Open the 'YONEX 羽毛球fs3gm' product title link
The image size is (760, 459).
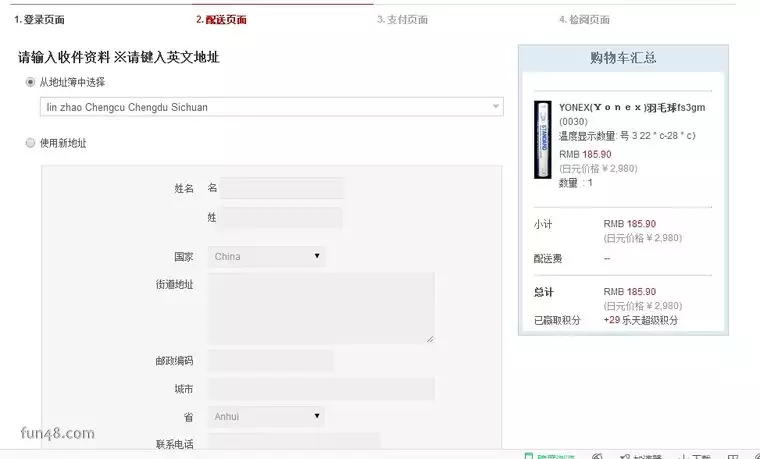pyautogui.click(x=632, y=108)
